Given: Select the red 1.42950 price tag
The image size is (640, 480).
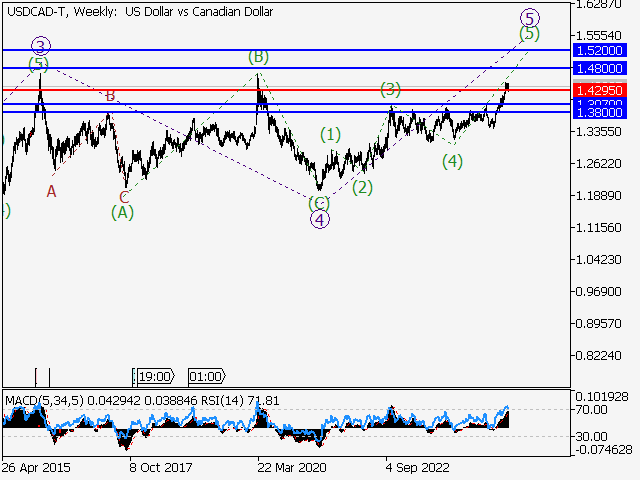Looking at the screenshot, I should 599,90.
